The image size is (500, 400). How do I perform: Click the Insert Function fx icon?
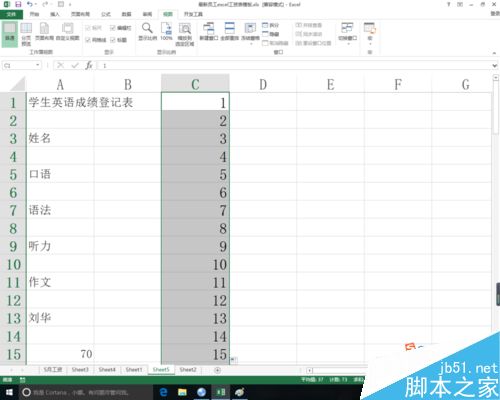coord(89,65)
